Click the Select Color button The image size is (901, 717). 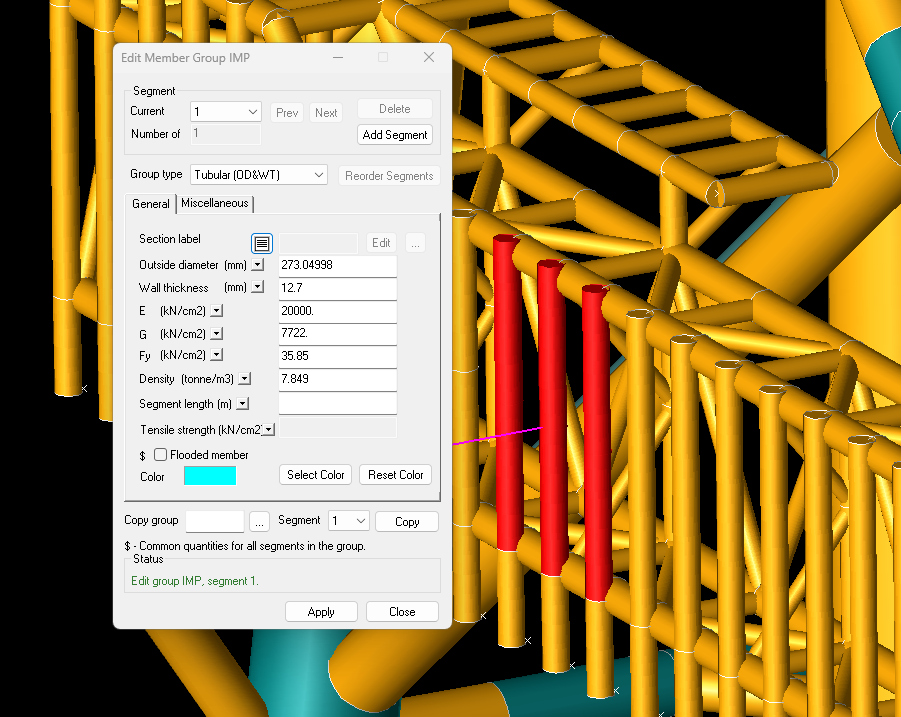[315, 475]
